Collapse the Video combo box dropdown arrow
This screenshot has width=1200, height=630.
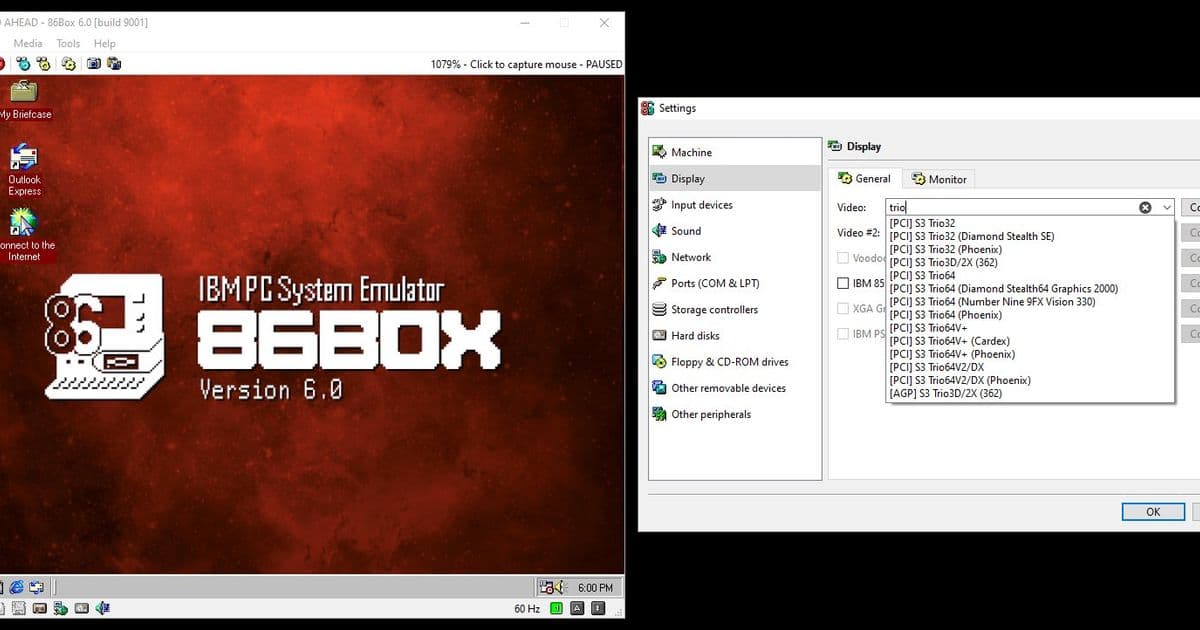(x=1166, y=208)
